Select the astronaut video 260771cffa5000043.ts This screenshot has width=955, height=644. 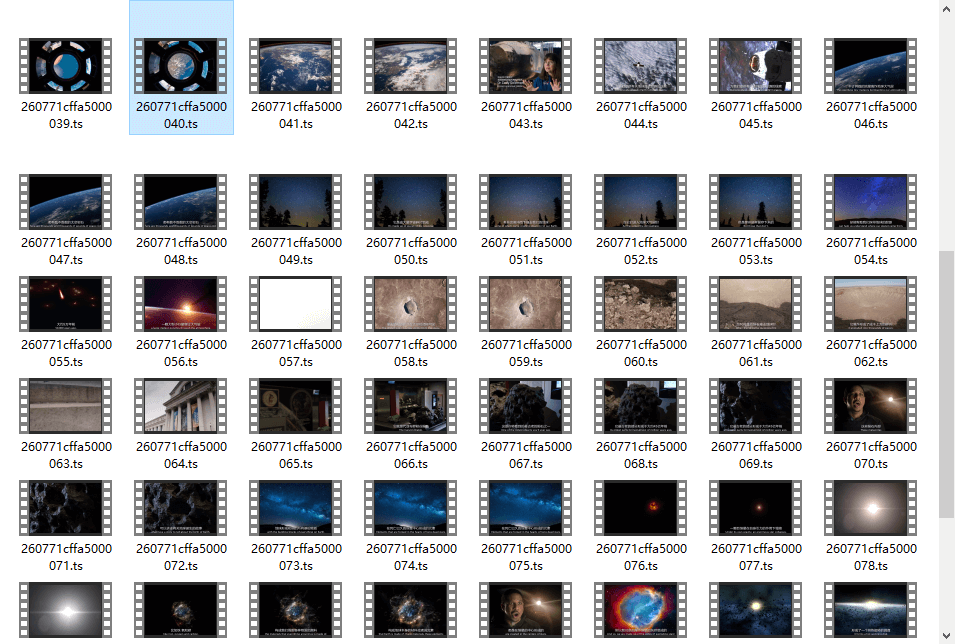click(x=526, y=67)
